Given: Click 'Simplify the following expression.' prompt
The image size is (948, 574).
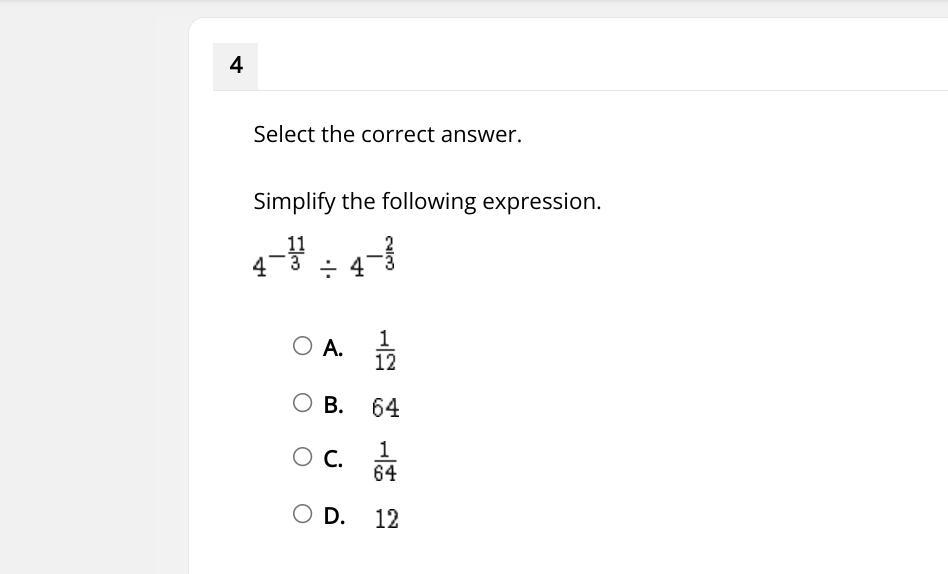Looking at the screenshot, I should (x=427, y=201).
